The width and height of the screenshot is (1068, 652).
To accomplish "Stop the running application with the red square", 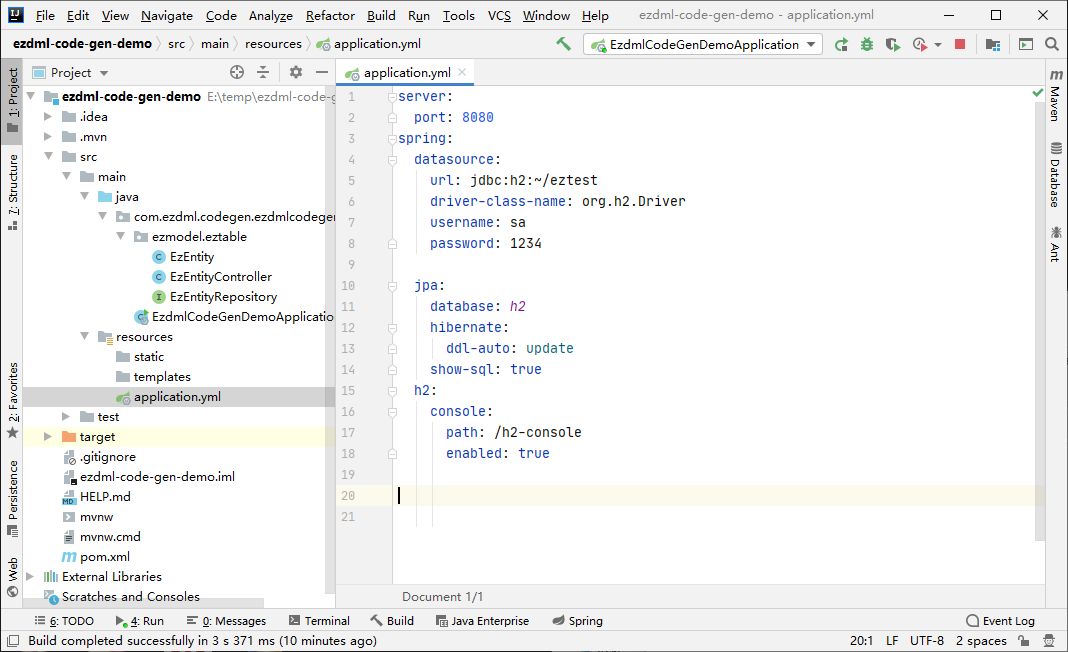I will (x=960, y=44).
